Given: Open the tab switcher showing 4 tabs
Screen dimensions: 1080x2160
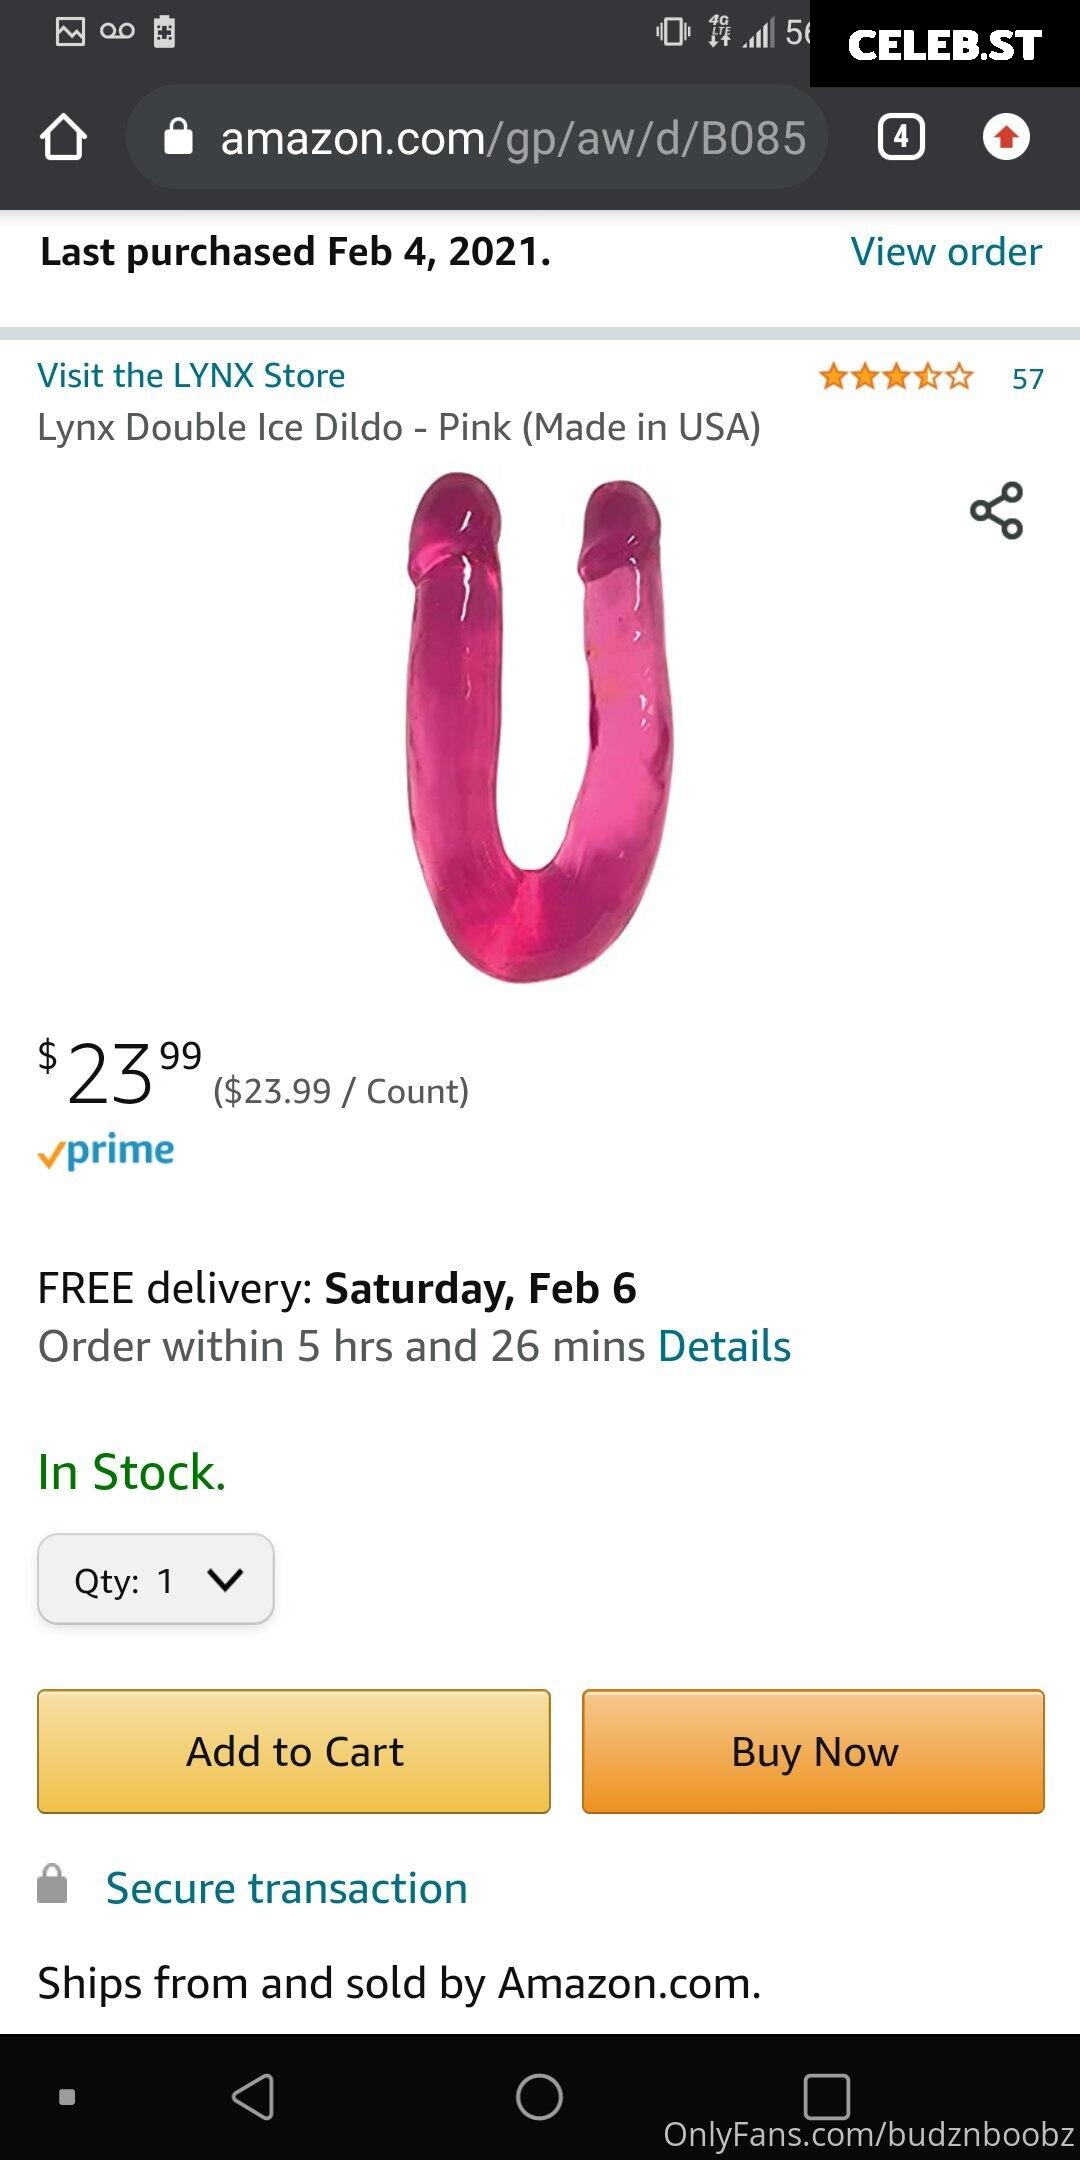Looking at the screenshot, I should [901, 137].
